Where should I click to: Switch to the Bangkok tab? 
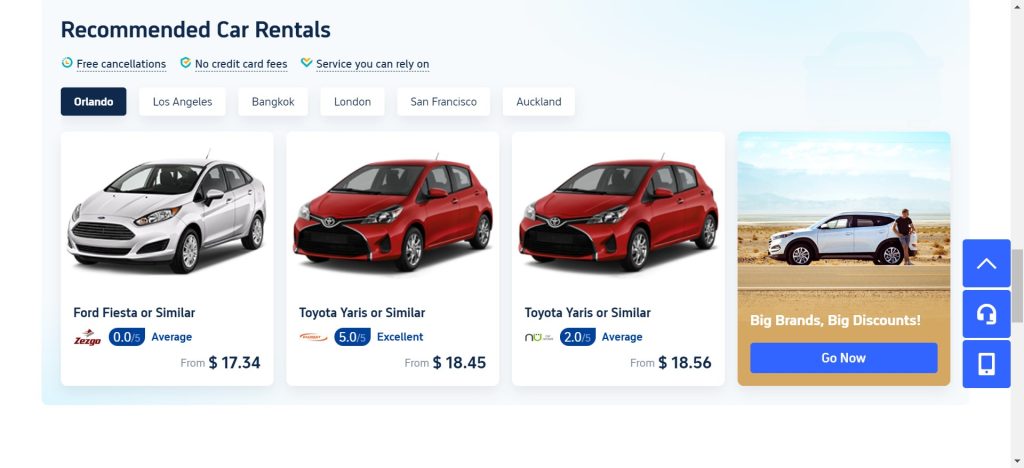(x=273, y=102)
